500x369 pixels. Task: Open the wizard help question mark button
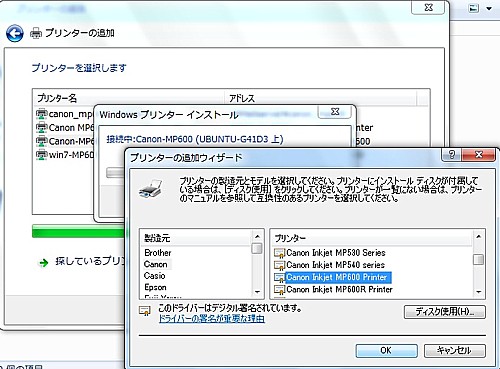pyautogui.click(x=451, y=155)
